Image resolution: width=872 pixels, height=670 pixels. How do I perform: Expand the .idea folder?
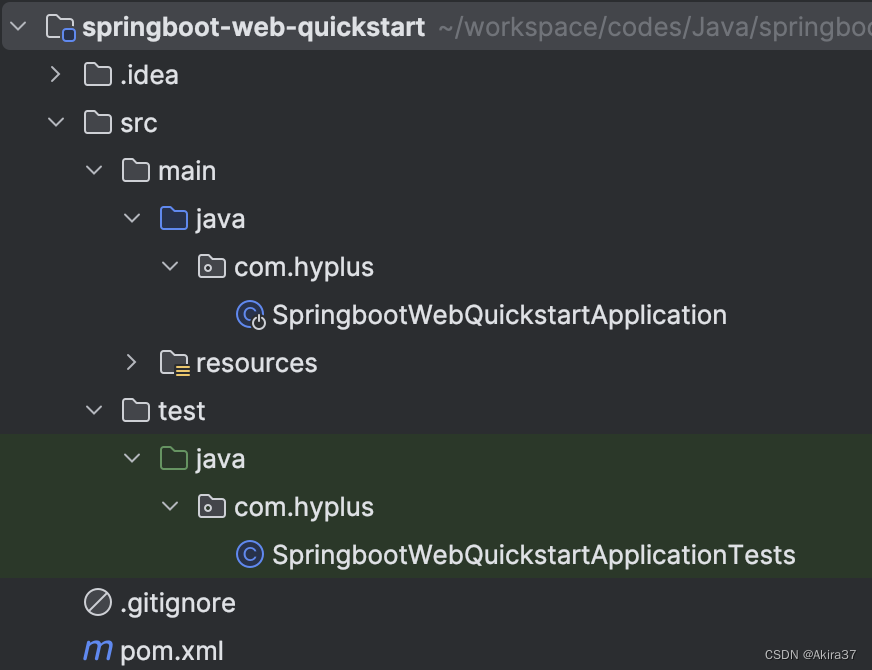coord(56,74)
